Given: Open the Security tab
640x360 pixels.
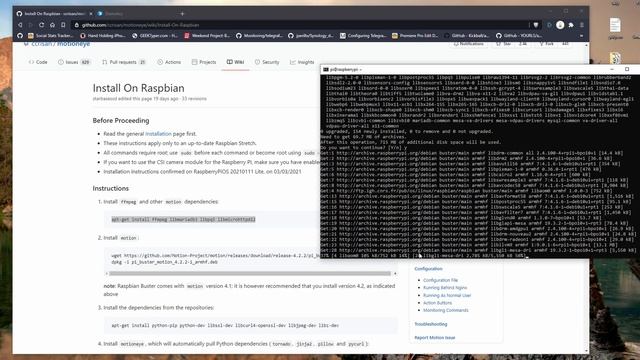Looking at the screenshot, I should pos(267,62).
